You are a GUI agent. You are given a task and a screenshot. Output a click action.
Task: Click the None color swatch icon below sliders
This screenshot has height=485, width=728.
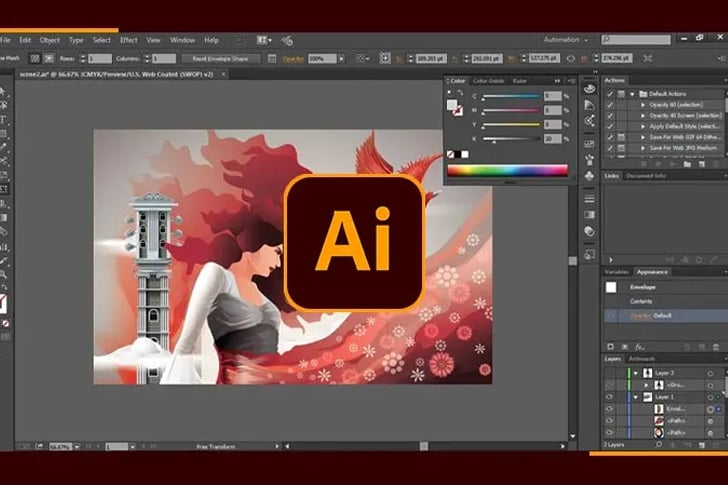tap(452, 155)
